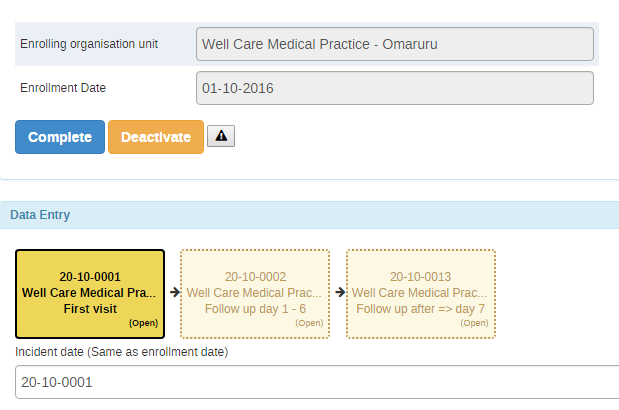Image resolution: width=619 pixels, height=410 pixels.
Task: Click (Open) status in First visit box
Action: 143,323
